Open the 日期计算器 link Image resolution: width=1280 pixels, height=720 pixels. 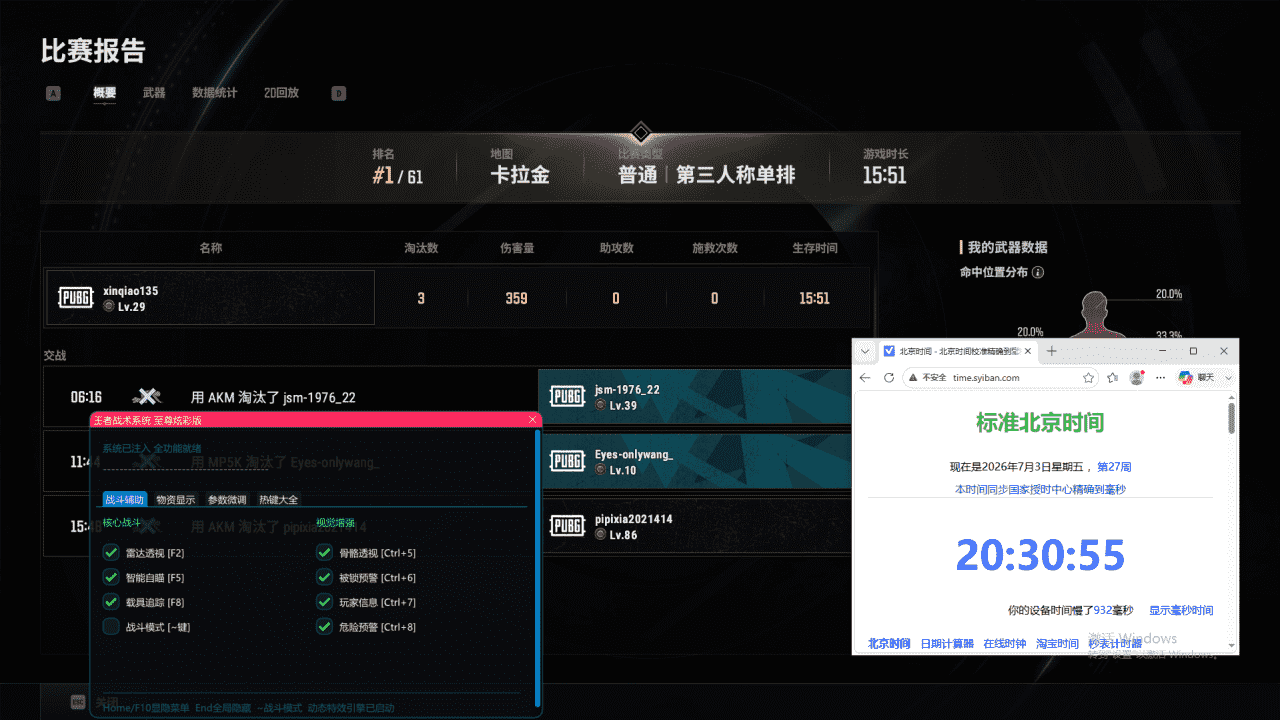click(x=947, y=644)
